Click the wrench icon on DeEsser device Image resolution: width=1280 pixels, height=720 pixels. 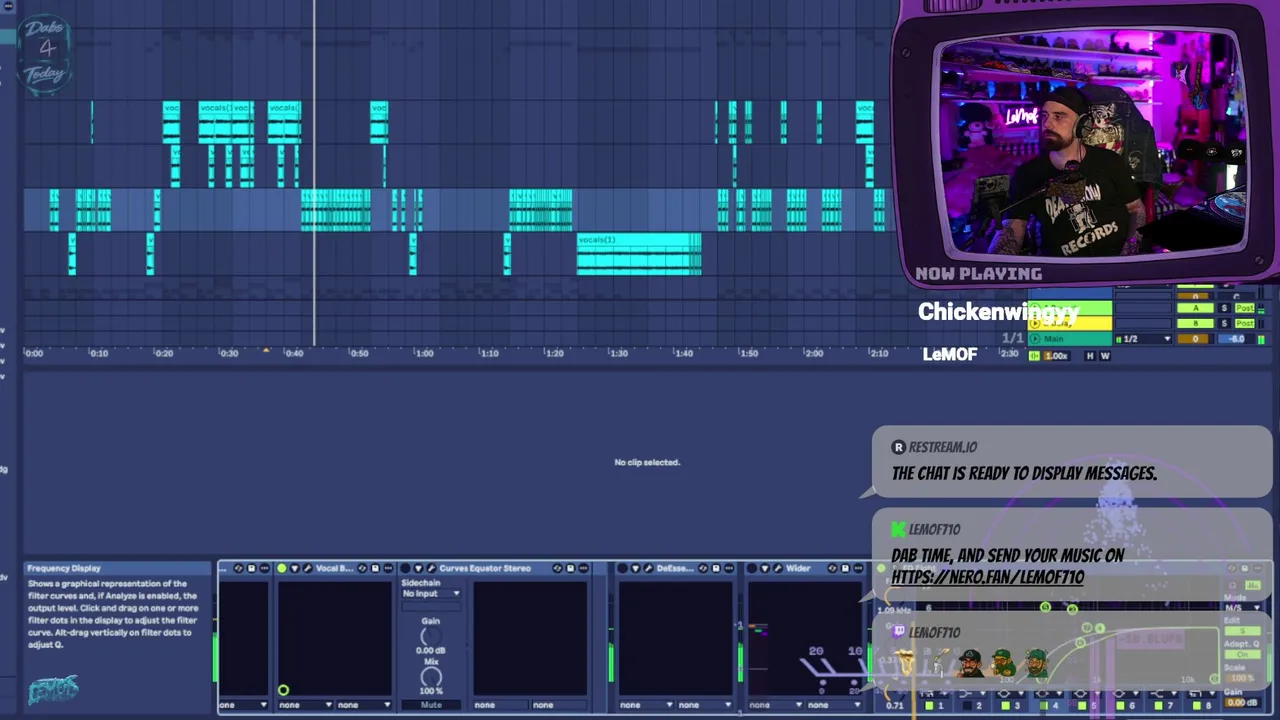(647, 568)
